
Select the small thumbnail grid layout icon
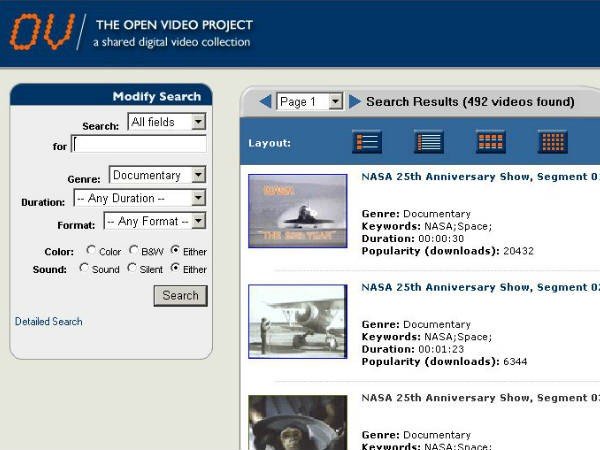pos(553,142)
